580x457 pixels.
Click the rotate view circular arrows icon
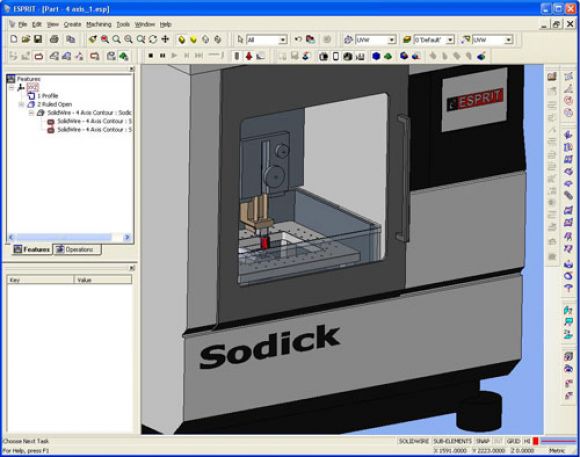click(x=153, y=39)
